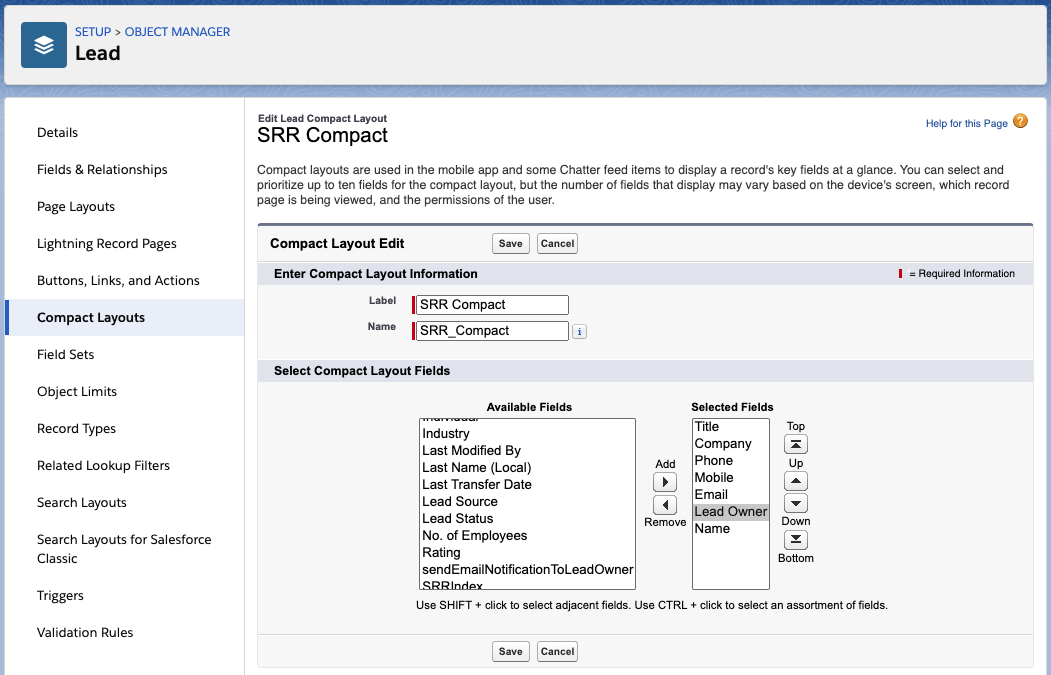Click the top Cancel button
Image resolution: width=1051 pixels, height=675 pixels.
[x=558, y=243]
